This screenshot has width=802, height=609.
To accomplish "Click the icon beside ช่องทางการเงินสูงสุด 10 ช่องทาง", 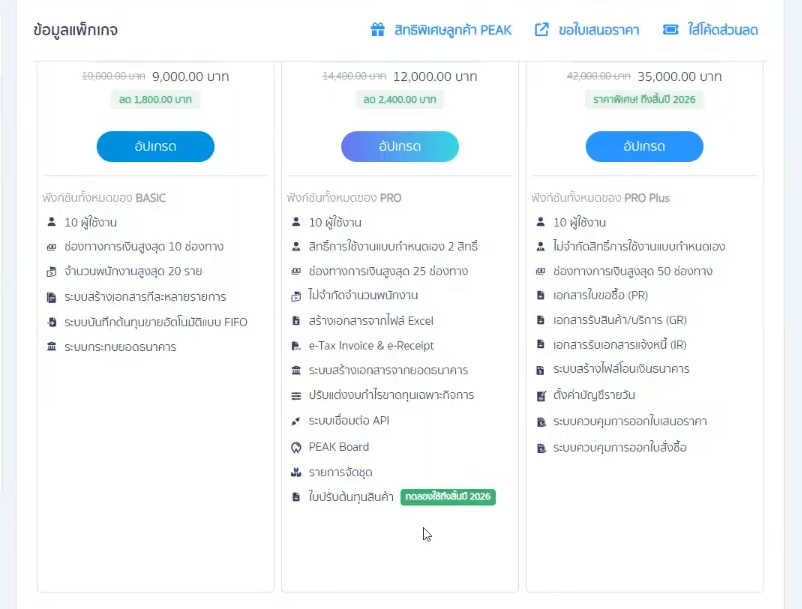I will [x=51, y=247].
